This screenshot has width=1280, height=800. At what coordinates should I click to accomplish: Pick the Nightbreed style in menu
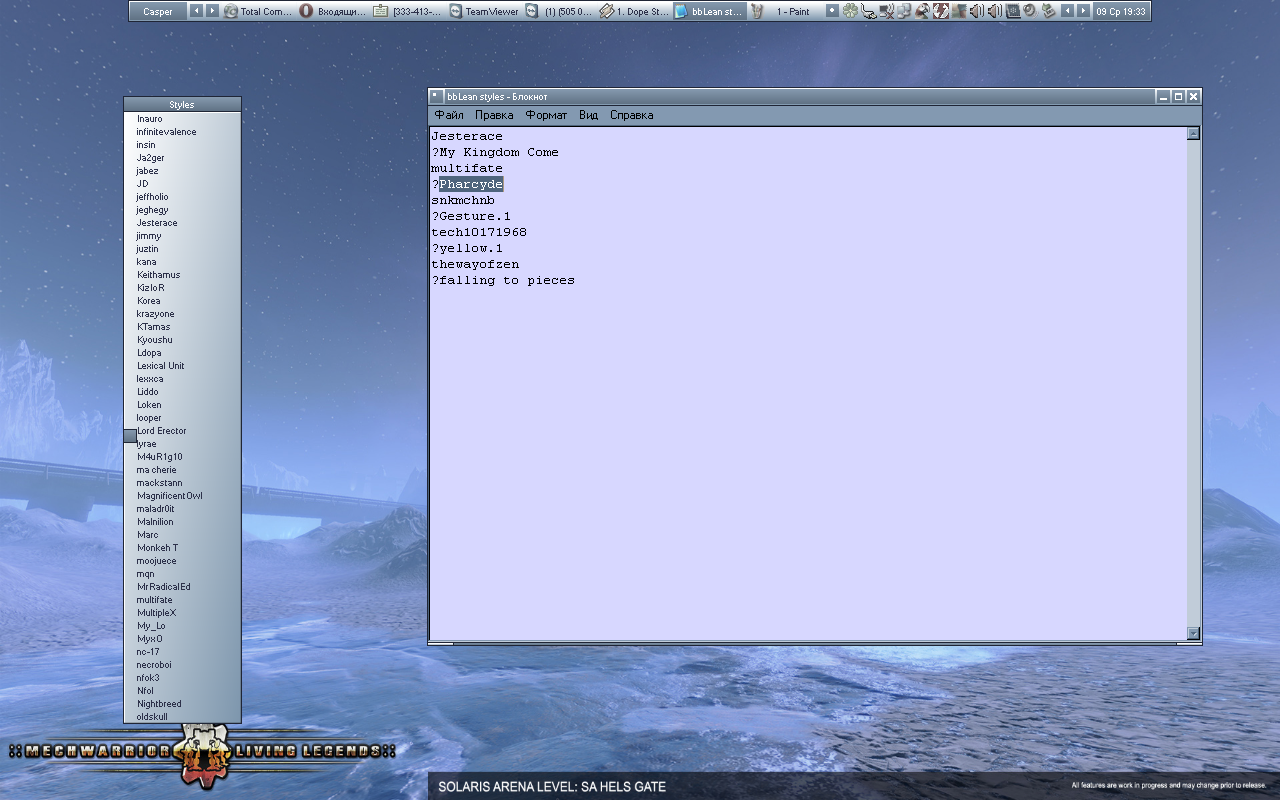click(x=159, y=704)
